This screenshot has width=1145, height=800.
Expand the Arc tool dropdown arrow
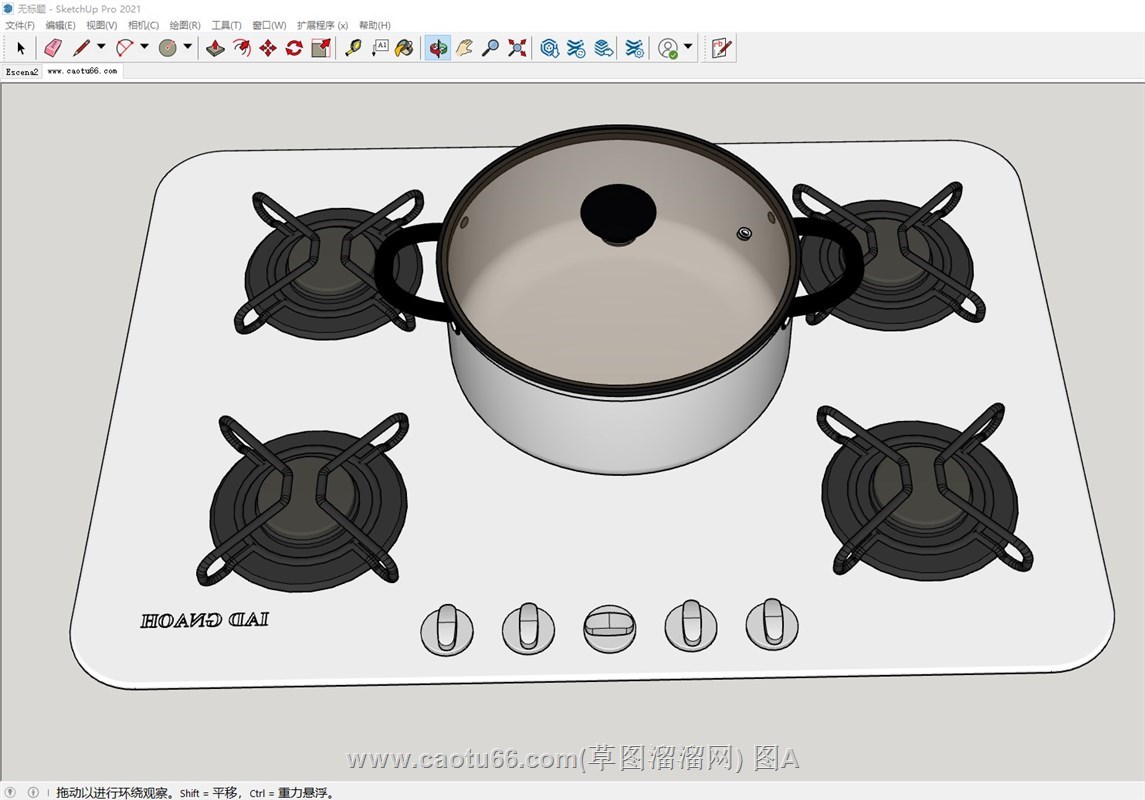pos(144,47)
